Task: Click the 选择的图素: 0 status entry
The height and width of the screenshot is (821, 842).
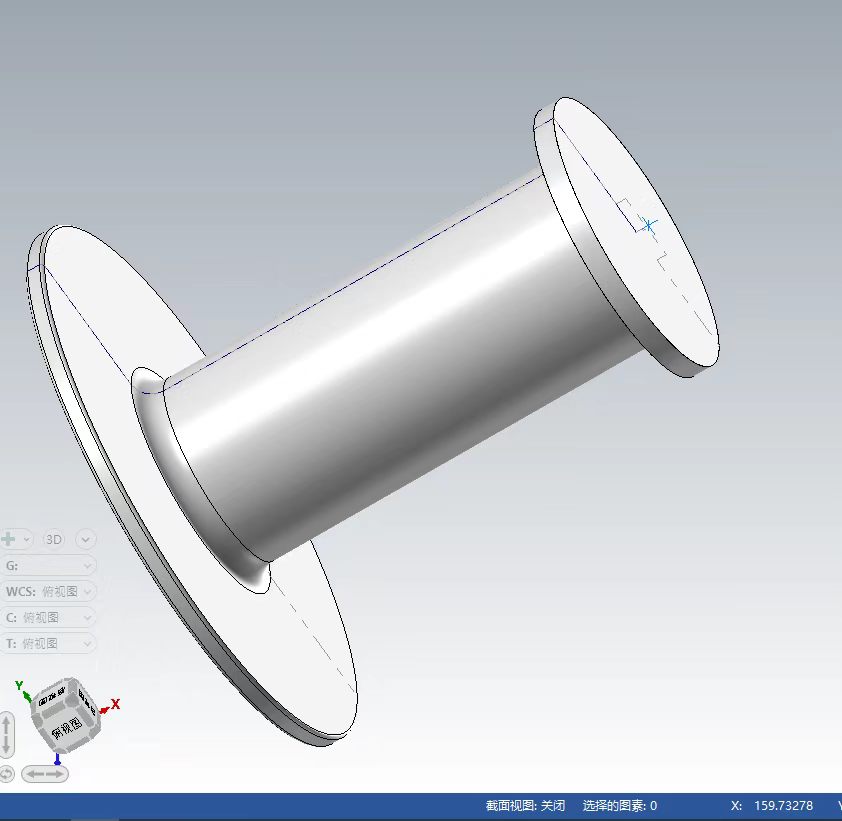Action: coord(620,805)
